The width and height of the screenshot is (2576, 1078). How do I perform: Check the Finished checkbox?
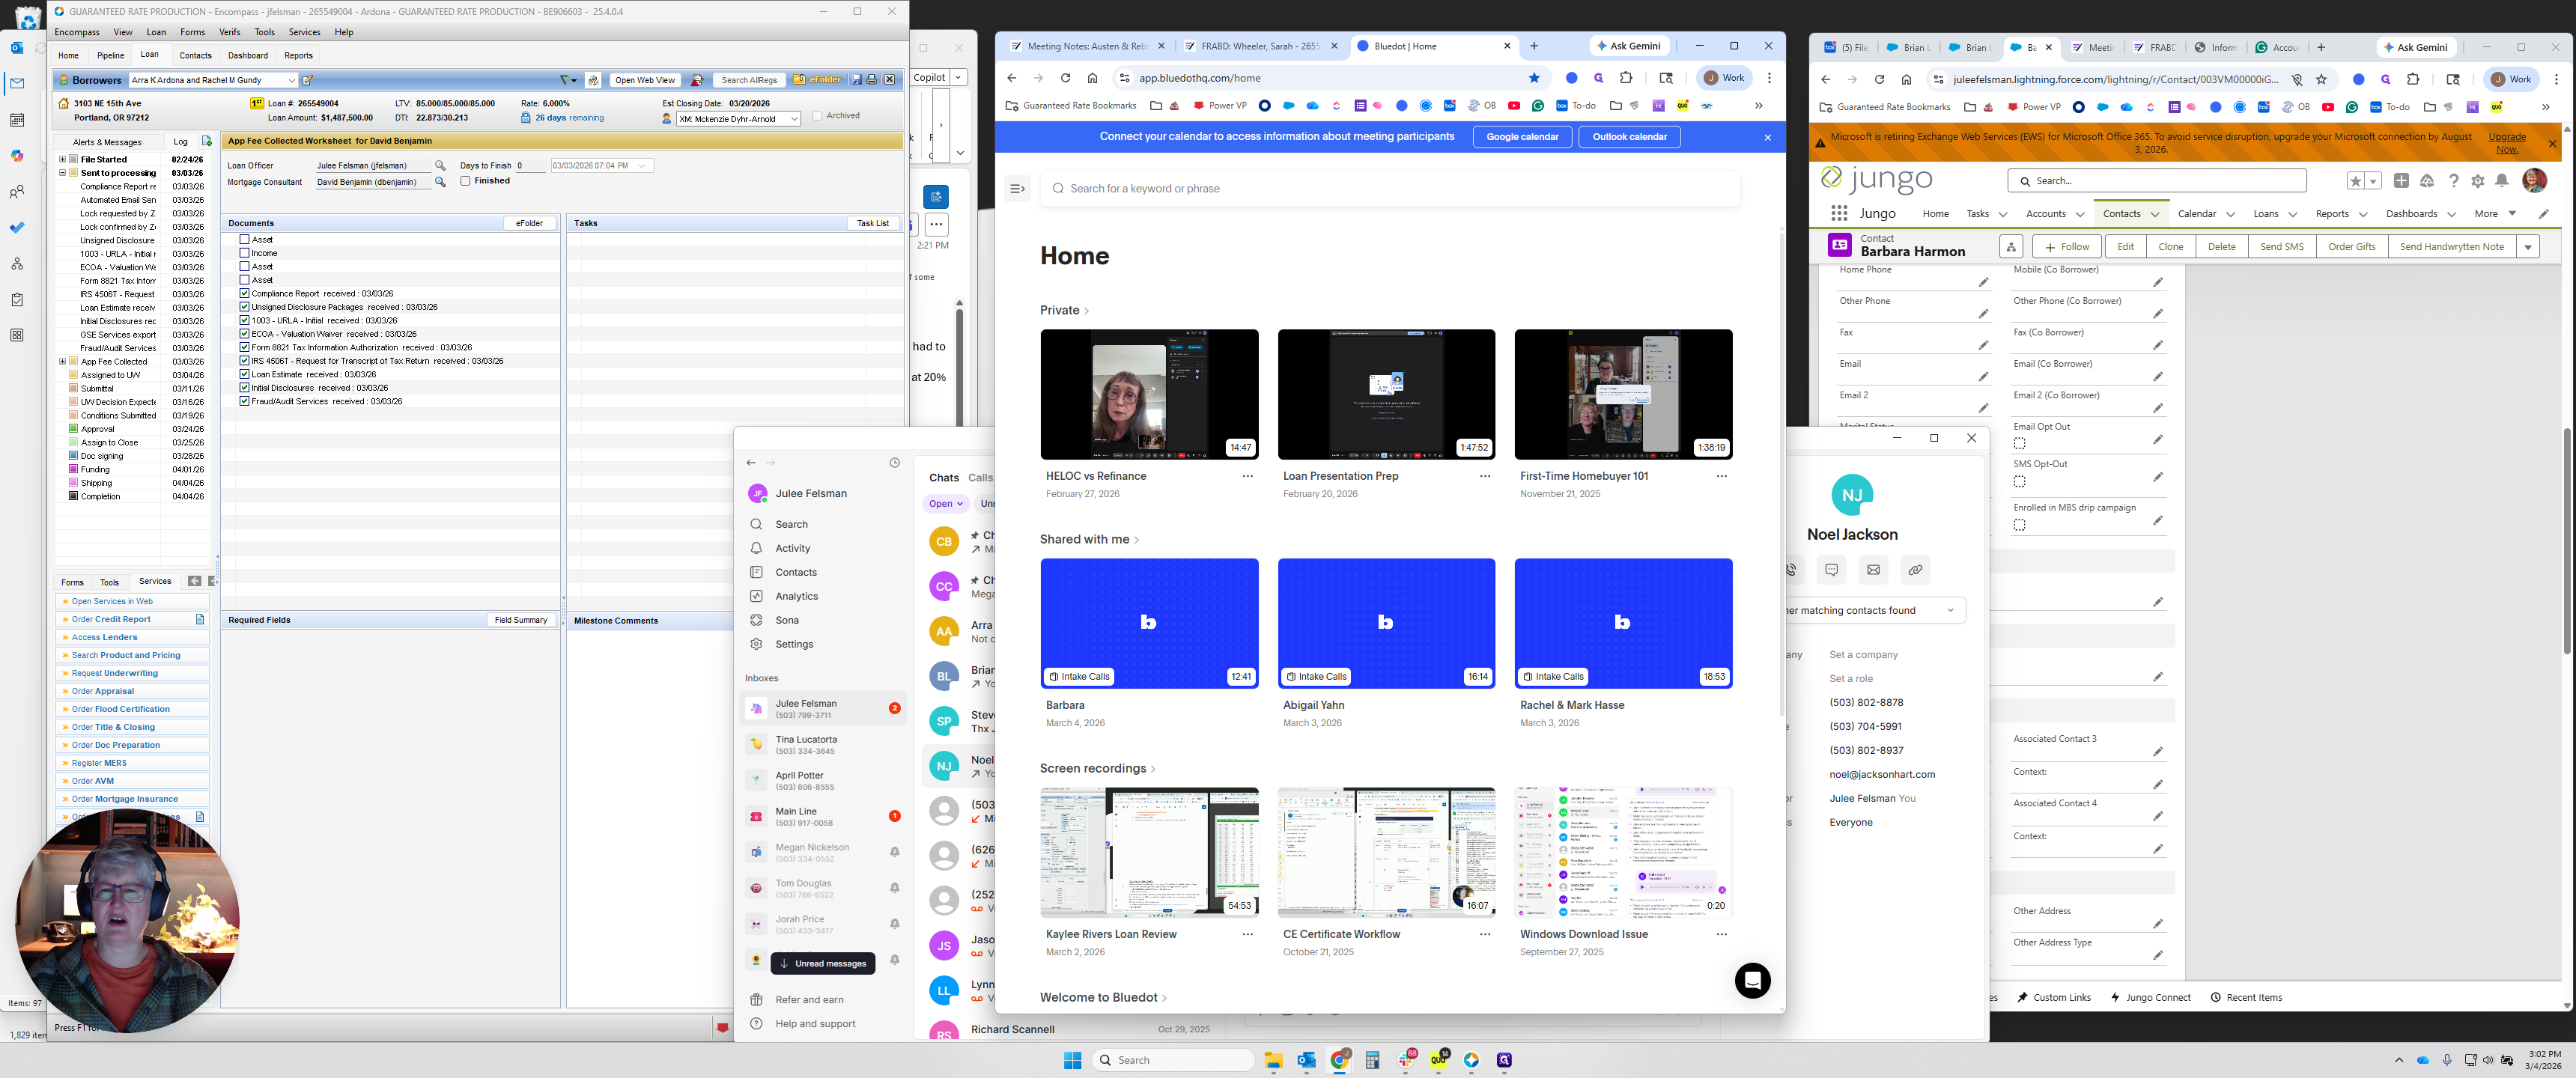point(466,181)
